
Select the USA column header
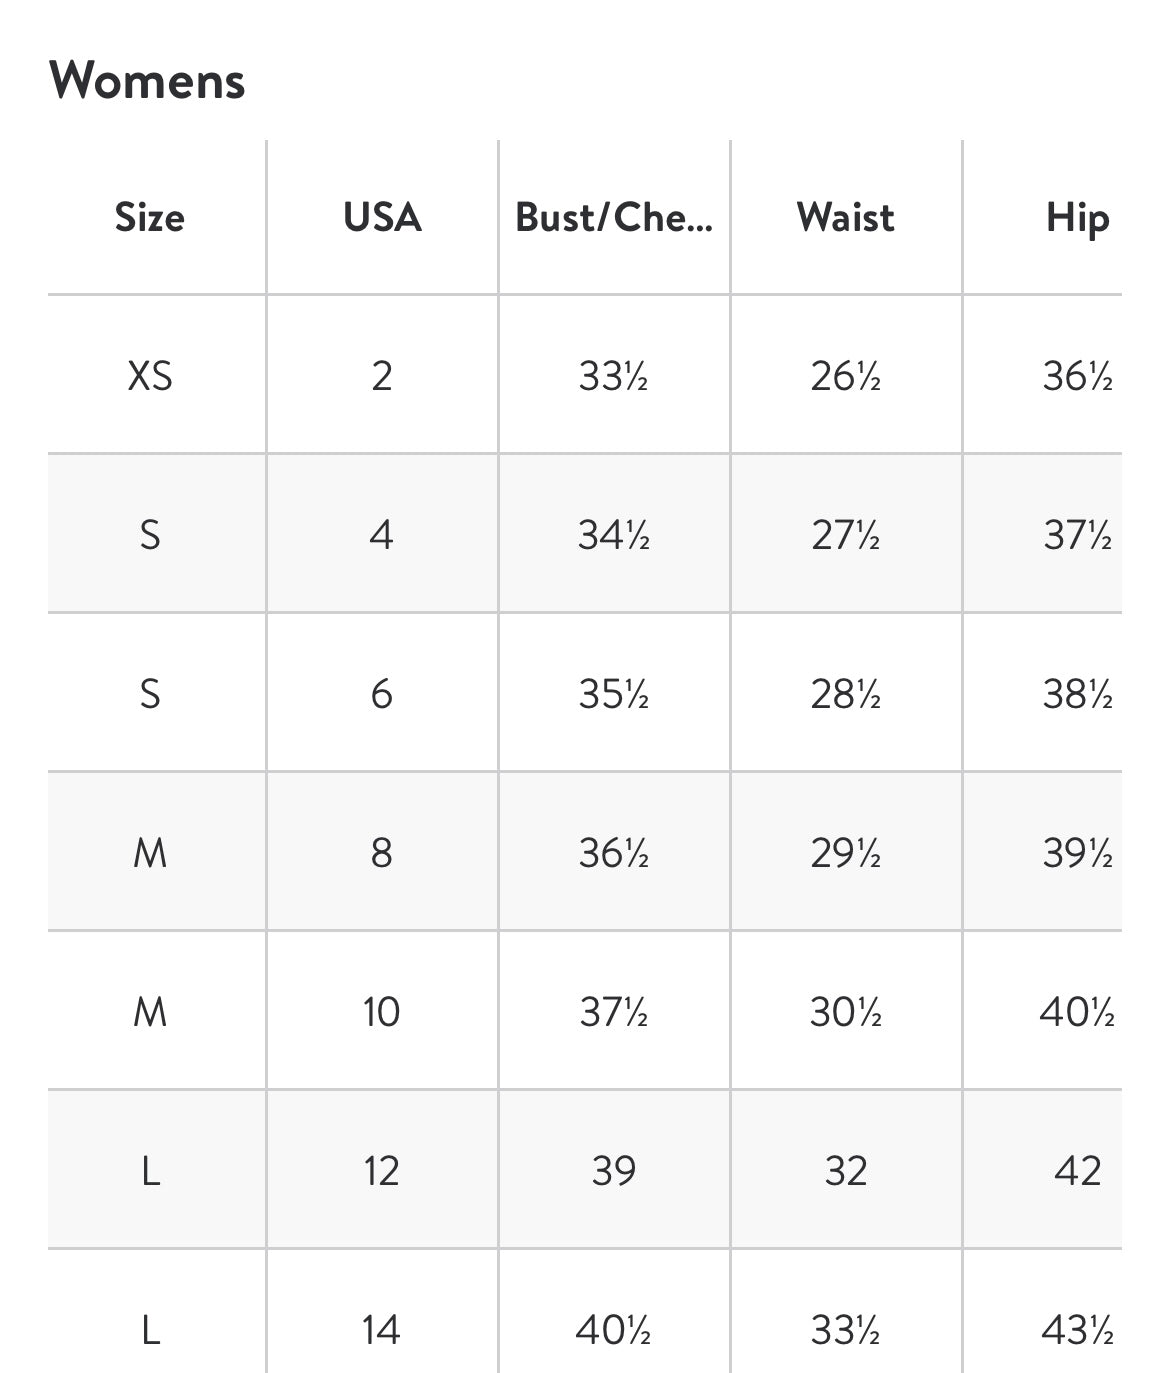tap(382, 217)
